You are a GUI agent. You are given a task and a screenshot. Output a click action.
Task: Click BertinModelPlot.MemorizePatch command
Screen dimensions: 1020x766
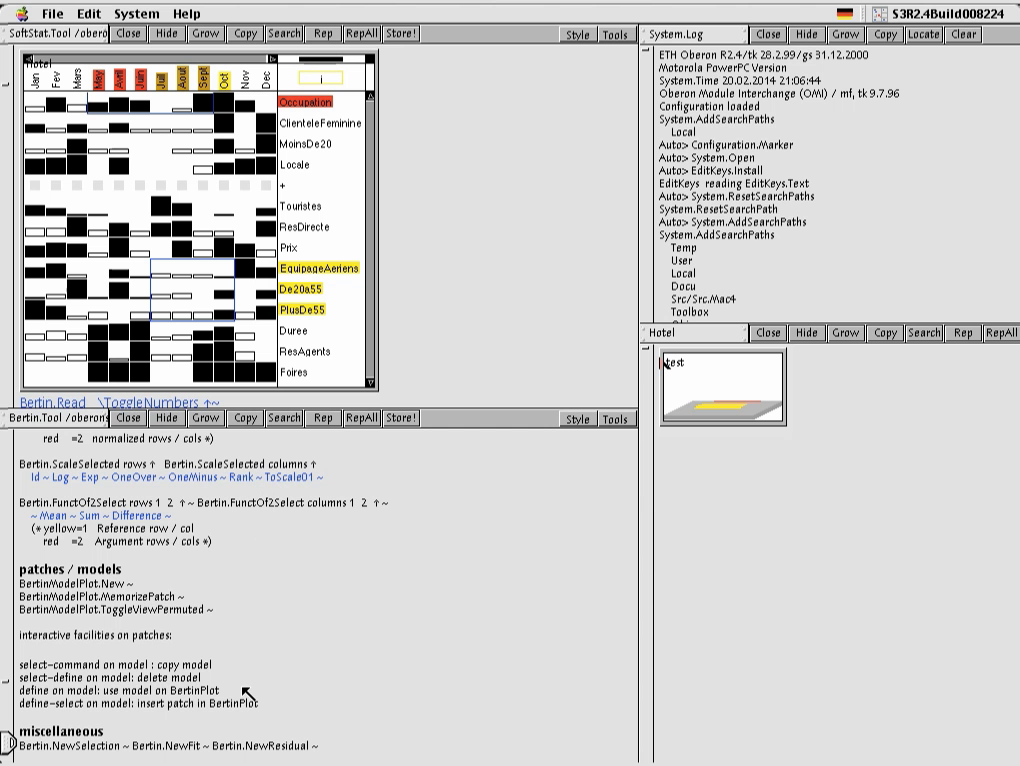tap(97, 596)
